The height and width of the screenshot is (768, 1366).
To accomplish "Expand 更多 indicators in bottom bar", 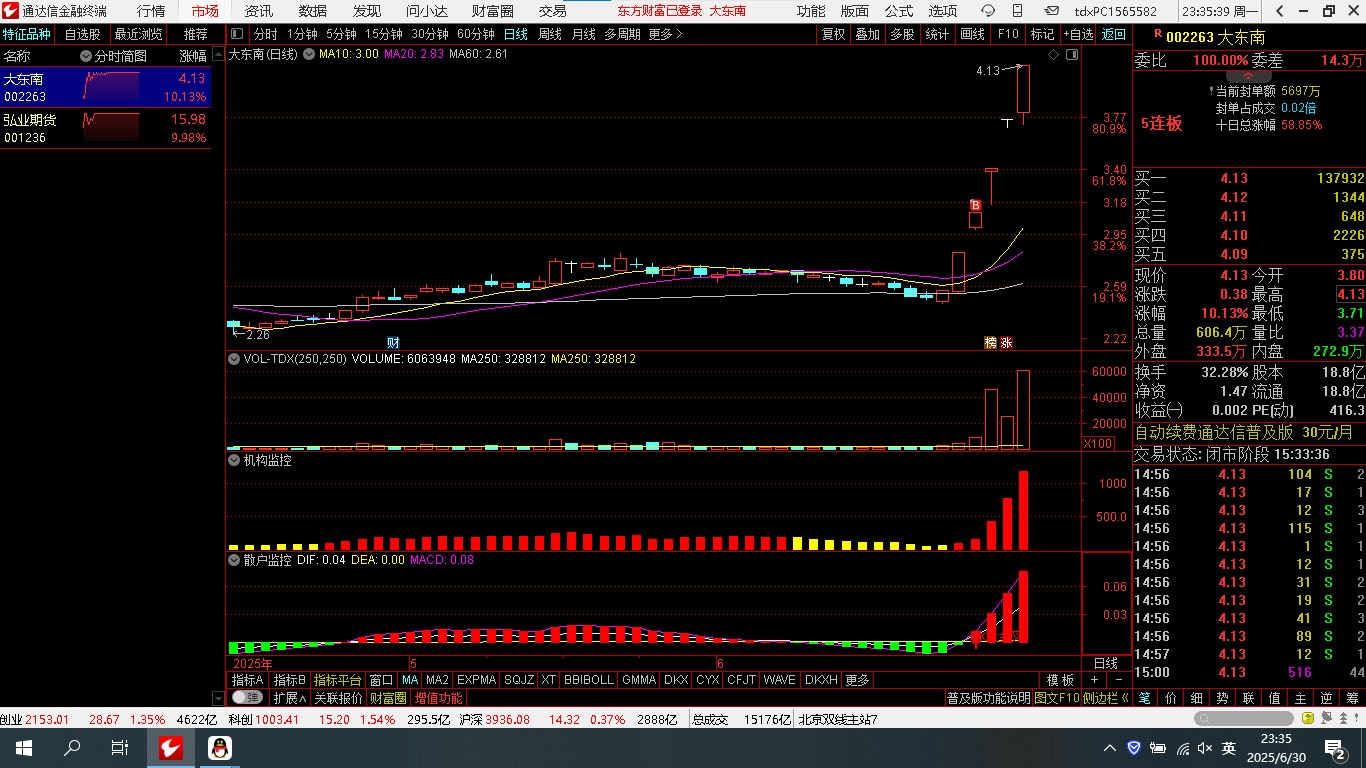I will [857, 680].
